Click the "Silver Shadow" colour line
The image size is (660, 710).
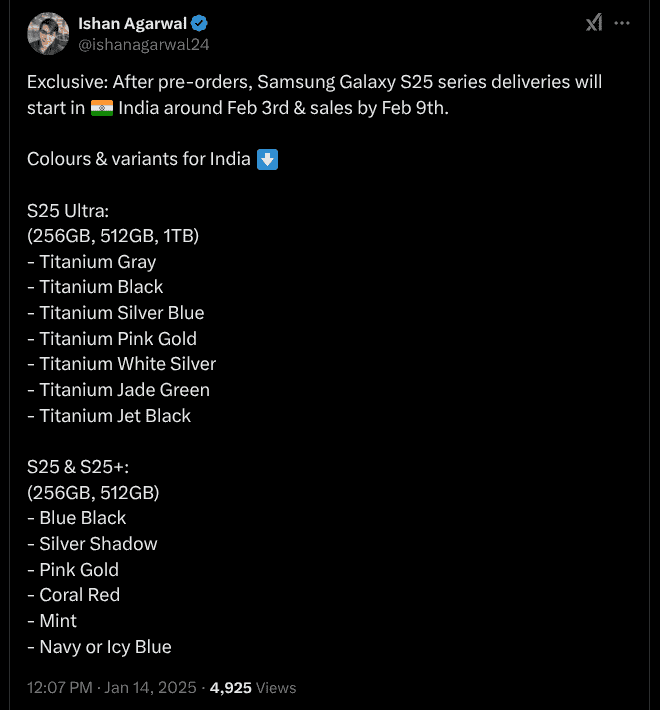click(x=93, y=544)
